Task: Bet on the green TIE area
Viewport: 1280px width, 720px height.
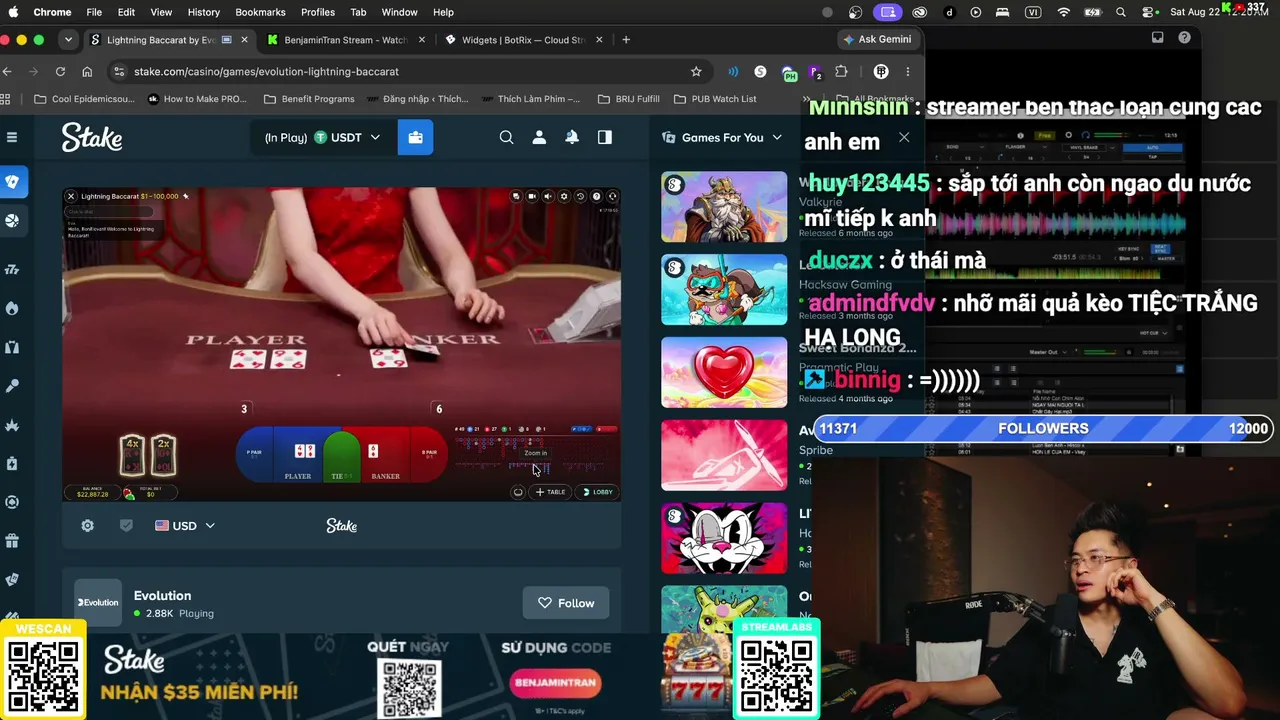Action: [x=341, y=456]
